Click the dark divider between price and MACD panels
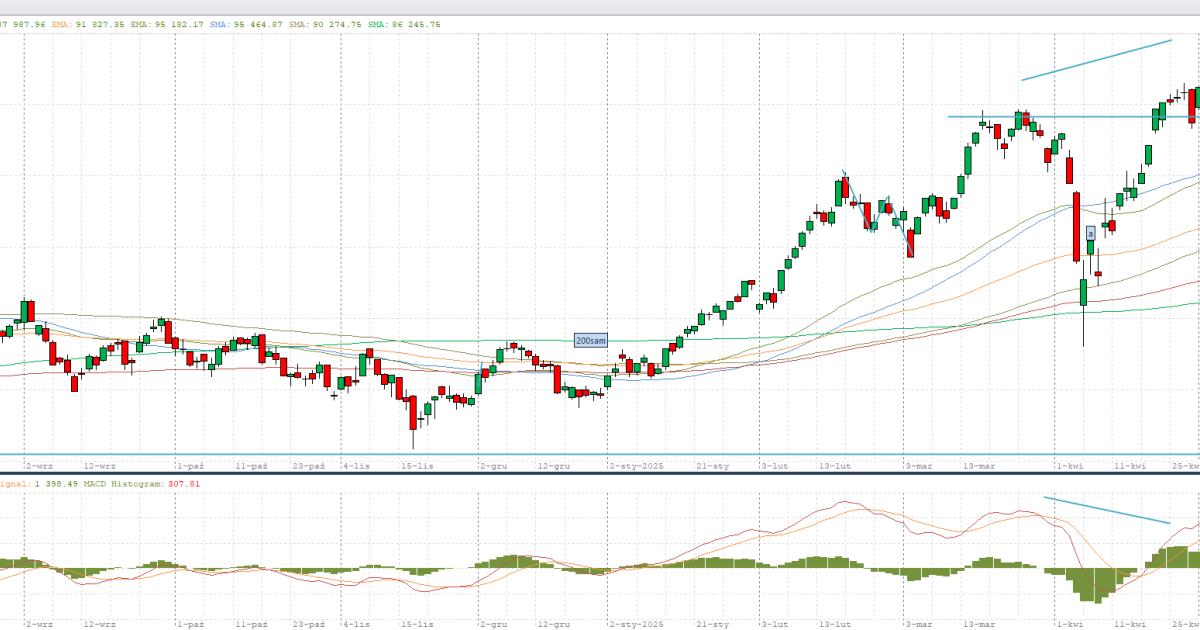This screenshot has height=630, width=1200. (x=600, y=473)
